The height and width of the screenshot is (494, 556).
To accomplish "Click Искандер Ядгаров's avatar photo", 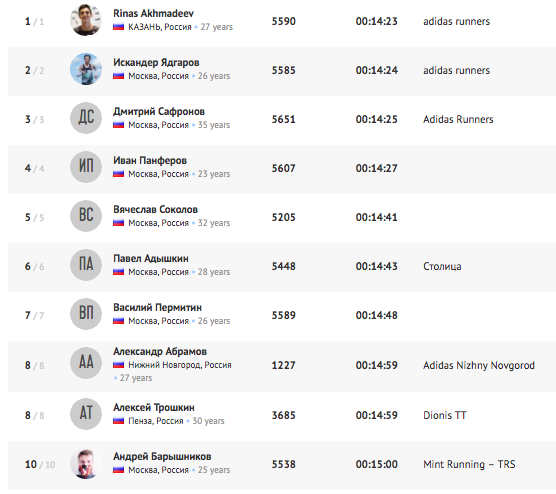I will pyautogui.click(x=86, y=69).
